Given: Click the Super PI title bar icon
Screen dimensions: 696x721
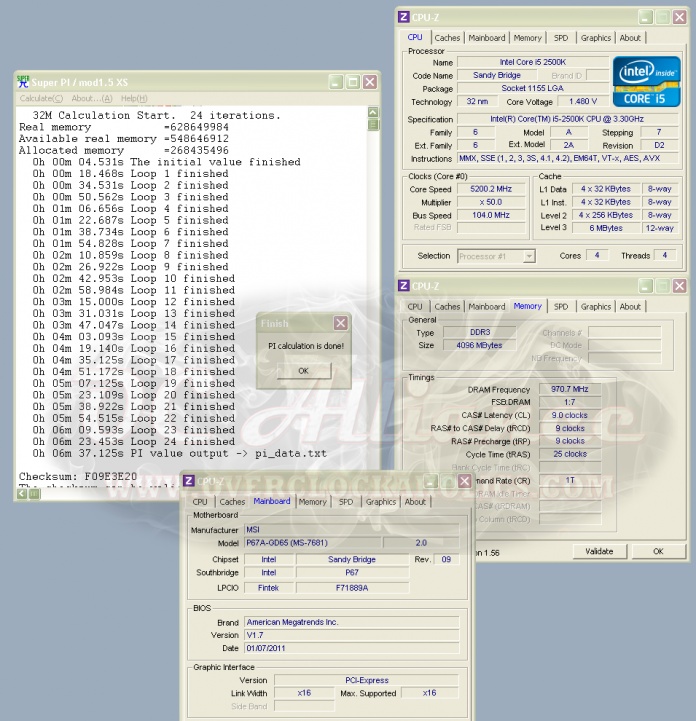Looking at the screenshot, I should [24, 82].
